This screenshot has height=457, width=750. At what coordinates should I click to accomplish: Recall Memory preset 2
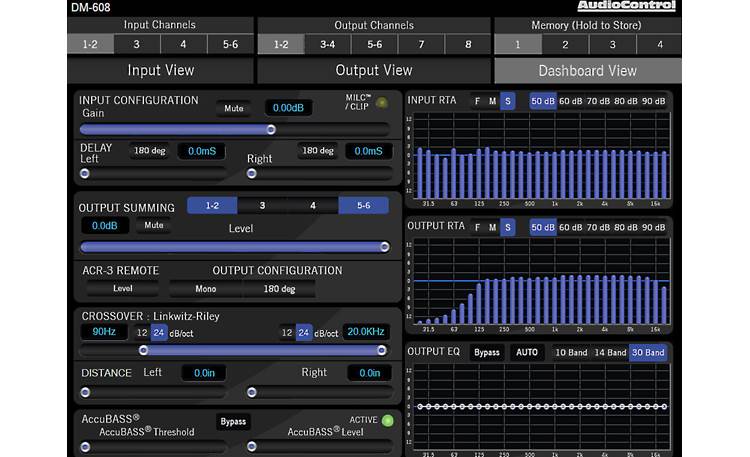[565, 45]
